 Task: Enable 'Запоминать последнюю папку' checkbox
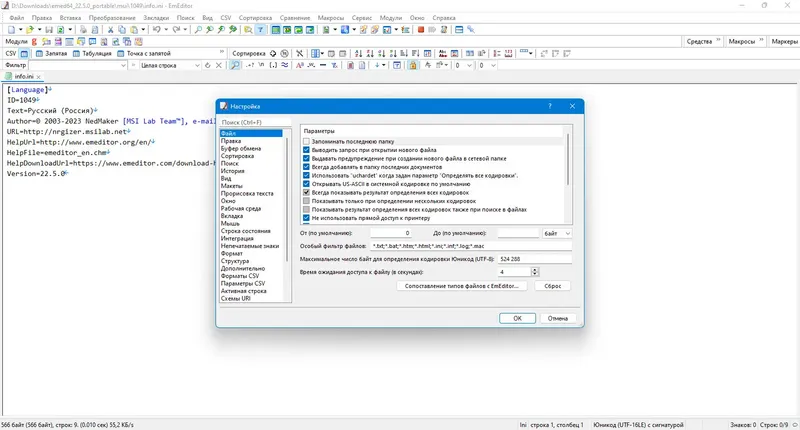tap(306, 141)
